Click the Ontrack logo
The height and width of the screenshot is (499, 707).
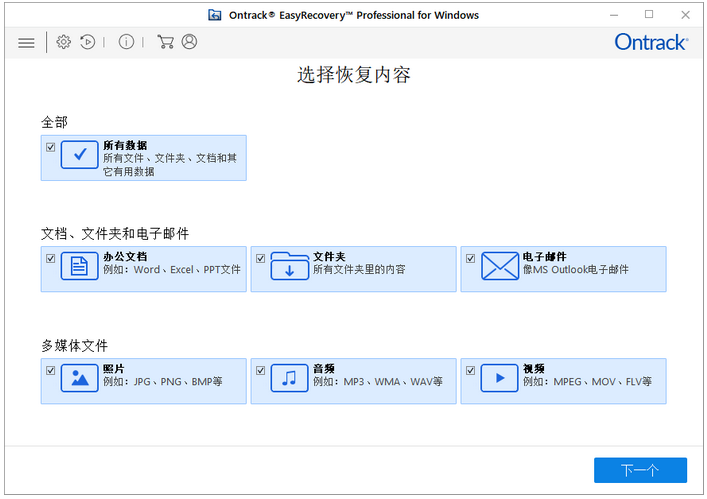pyautogui.click(x=650, y=42)
